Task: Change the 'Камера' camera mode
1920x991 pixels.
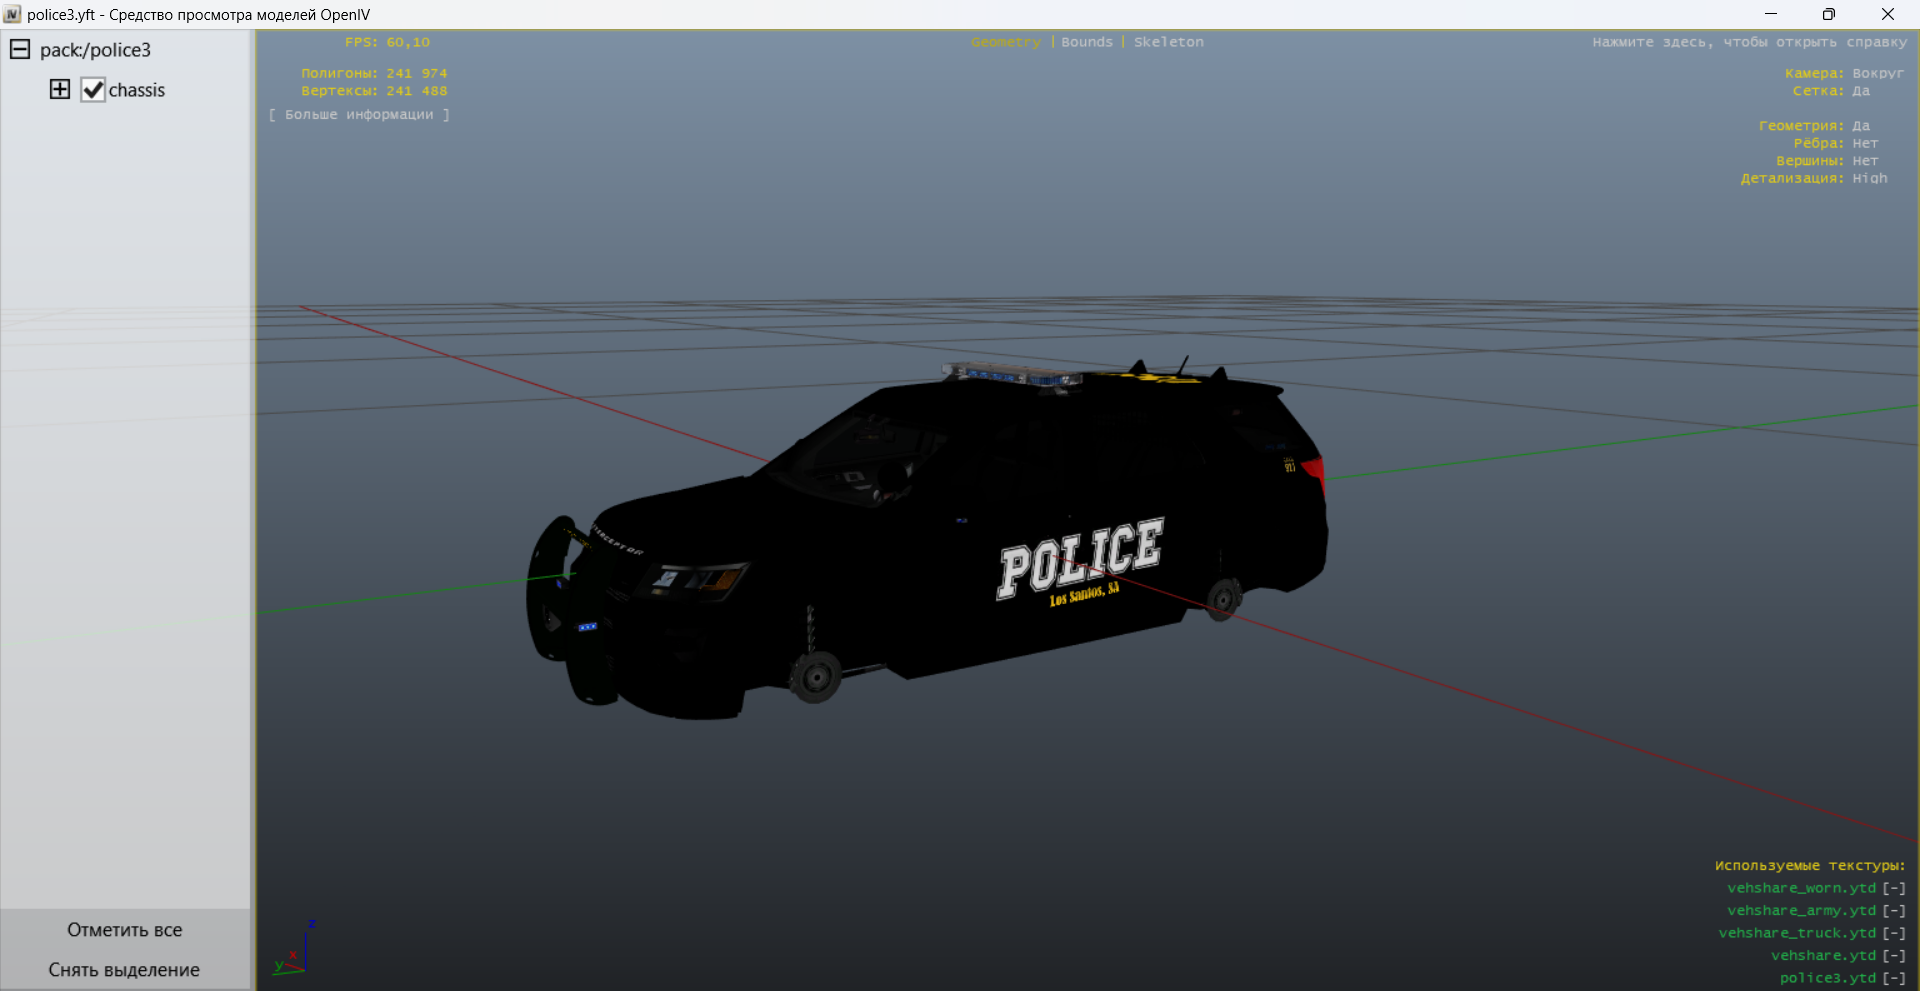Action: point(1877,73)
